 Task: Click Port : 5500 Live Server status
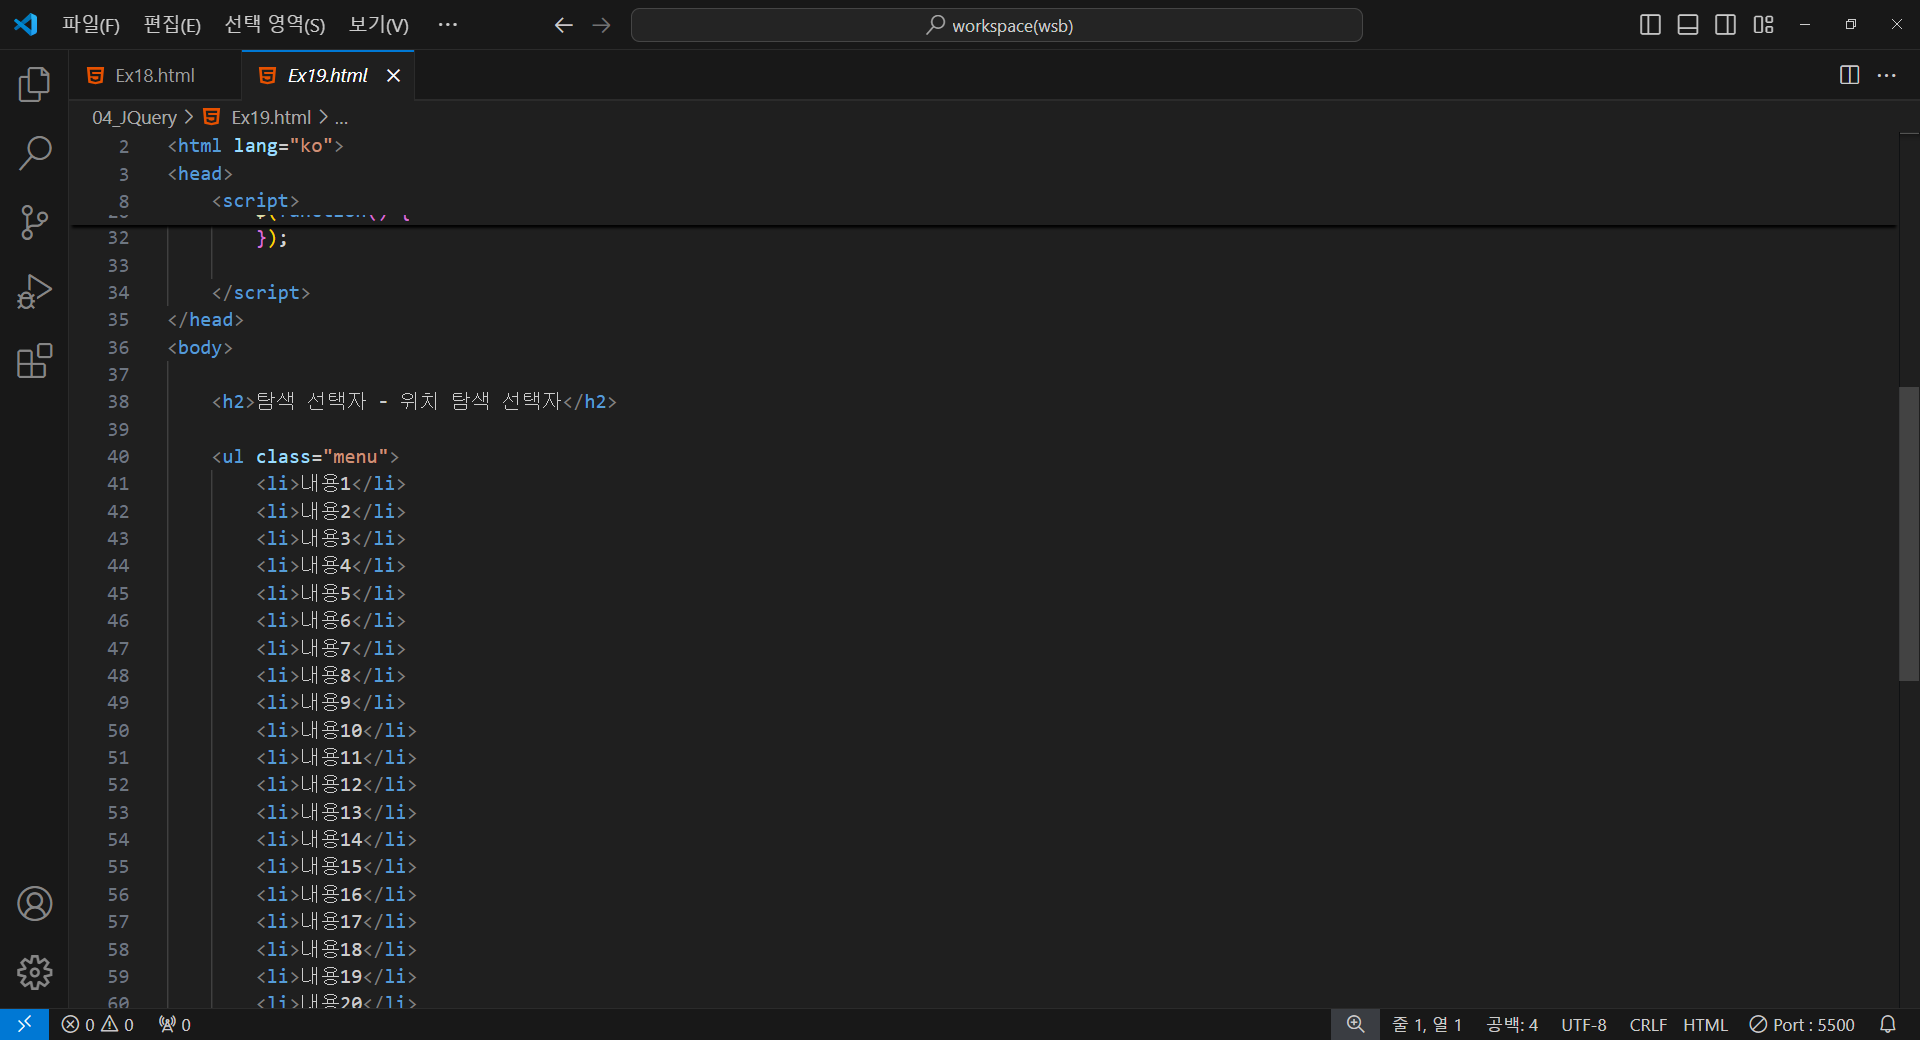pyautogui.click(x=1802, y=1025)
